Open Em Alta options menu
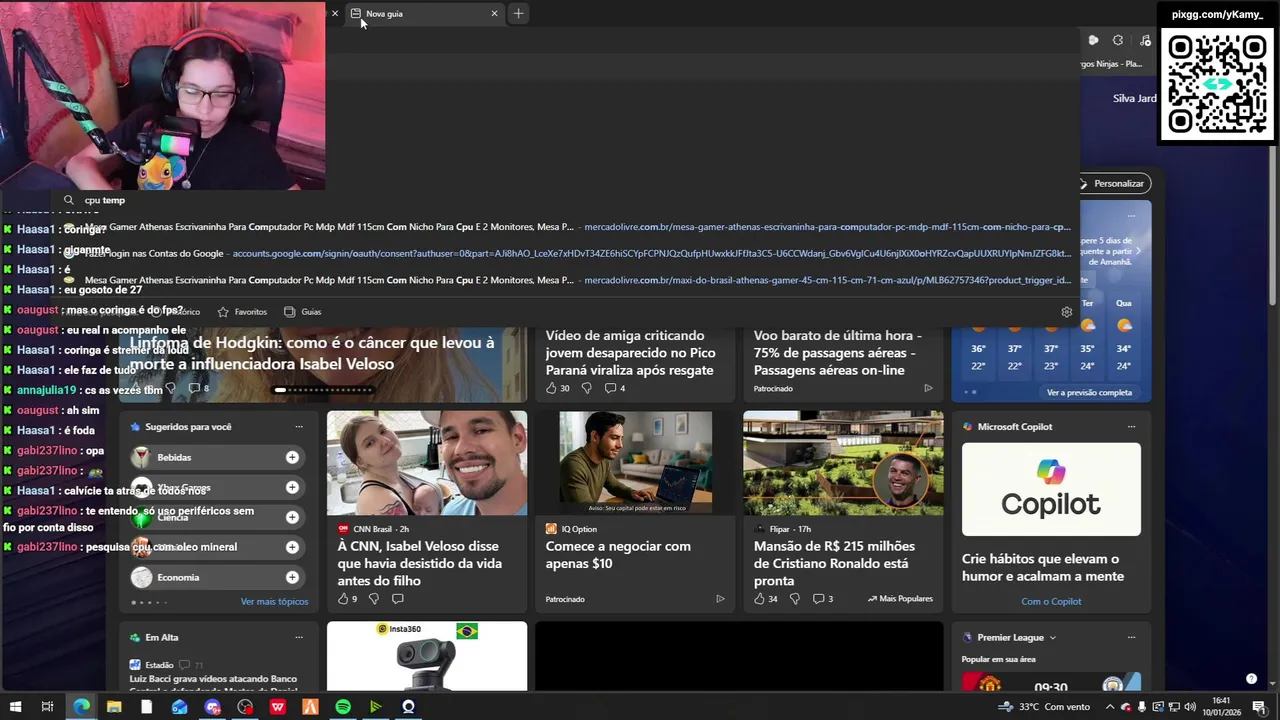 298,637
